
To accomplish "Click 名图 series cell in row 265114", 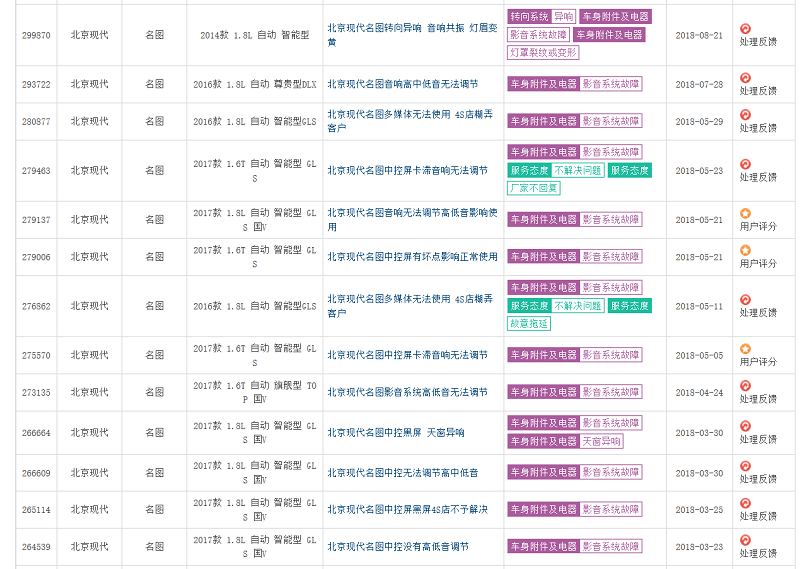I will (154, 509).
